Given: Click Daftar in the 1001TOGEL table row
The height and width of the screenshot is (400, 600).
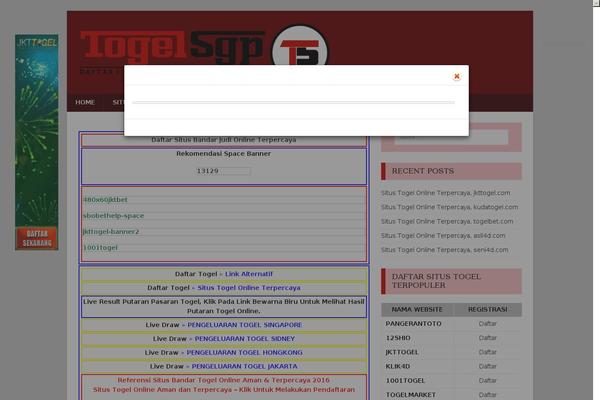Looking at the screenshot, I should 488,380.
